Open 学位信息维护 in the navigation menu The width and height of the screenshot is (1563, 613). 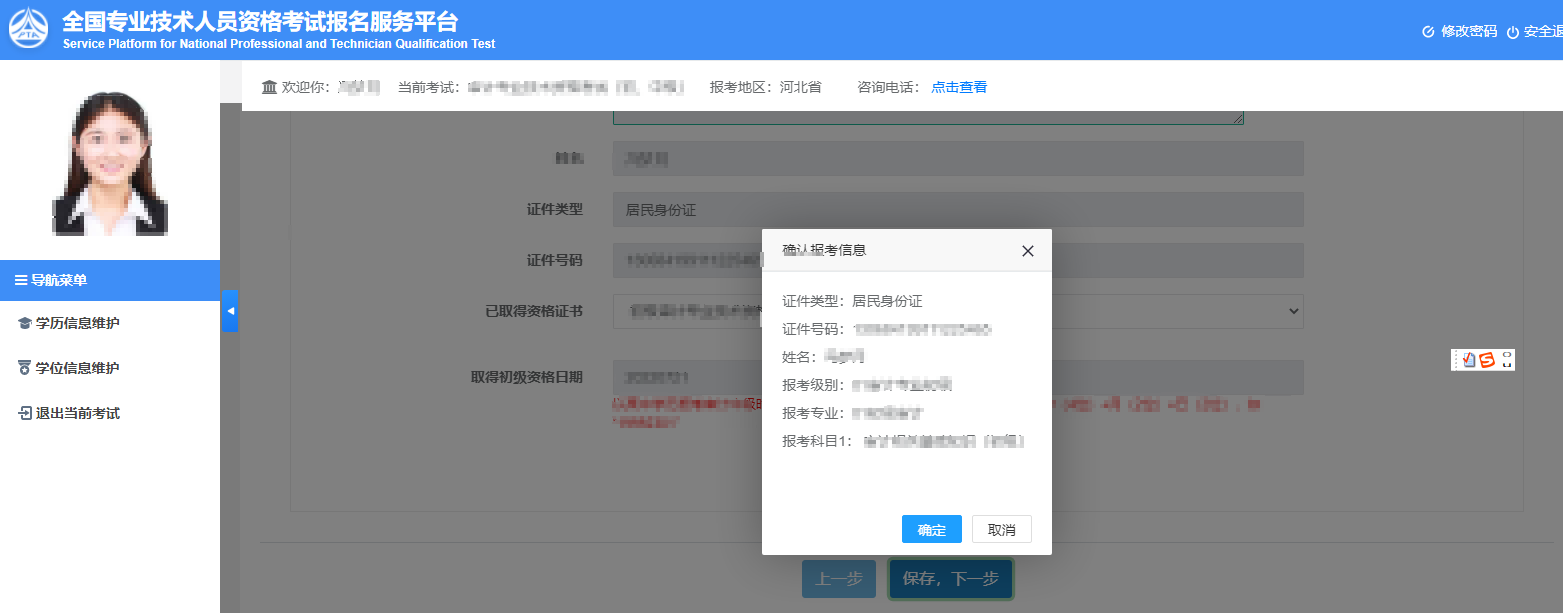(77, 368)
